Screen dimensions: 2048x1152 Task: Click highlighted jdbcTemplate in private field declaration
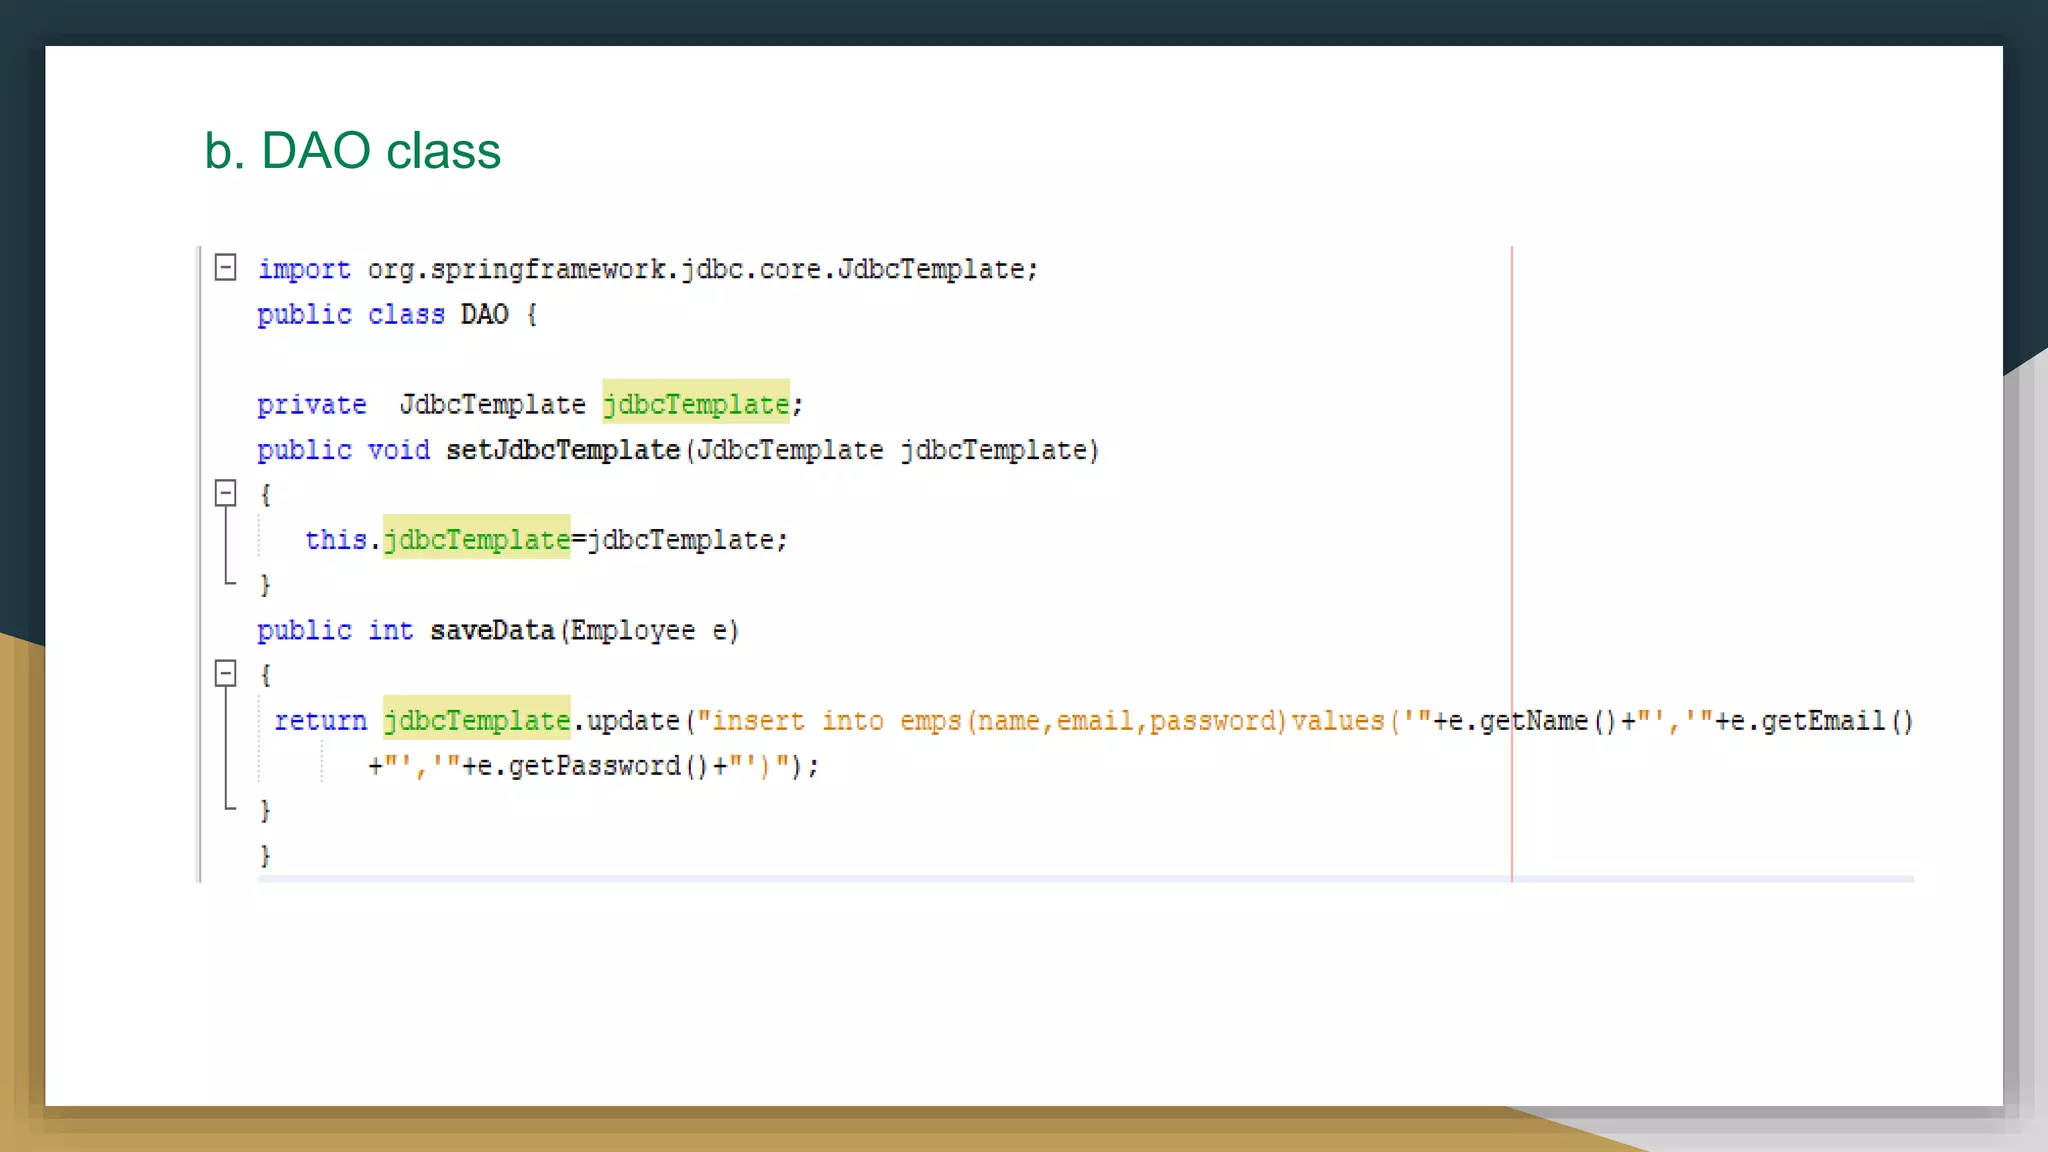696,404
